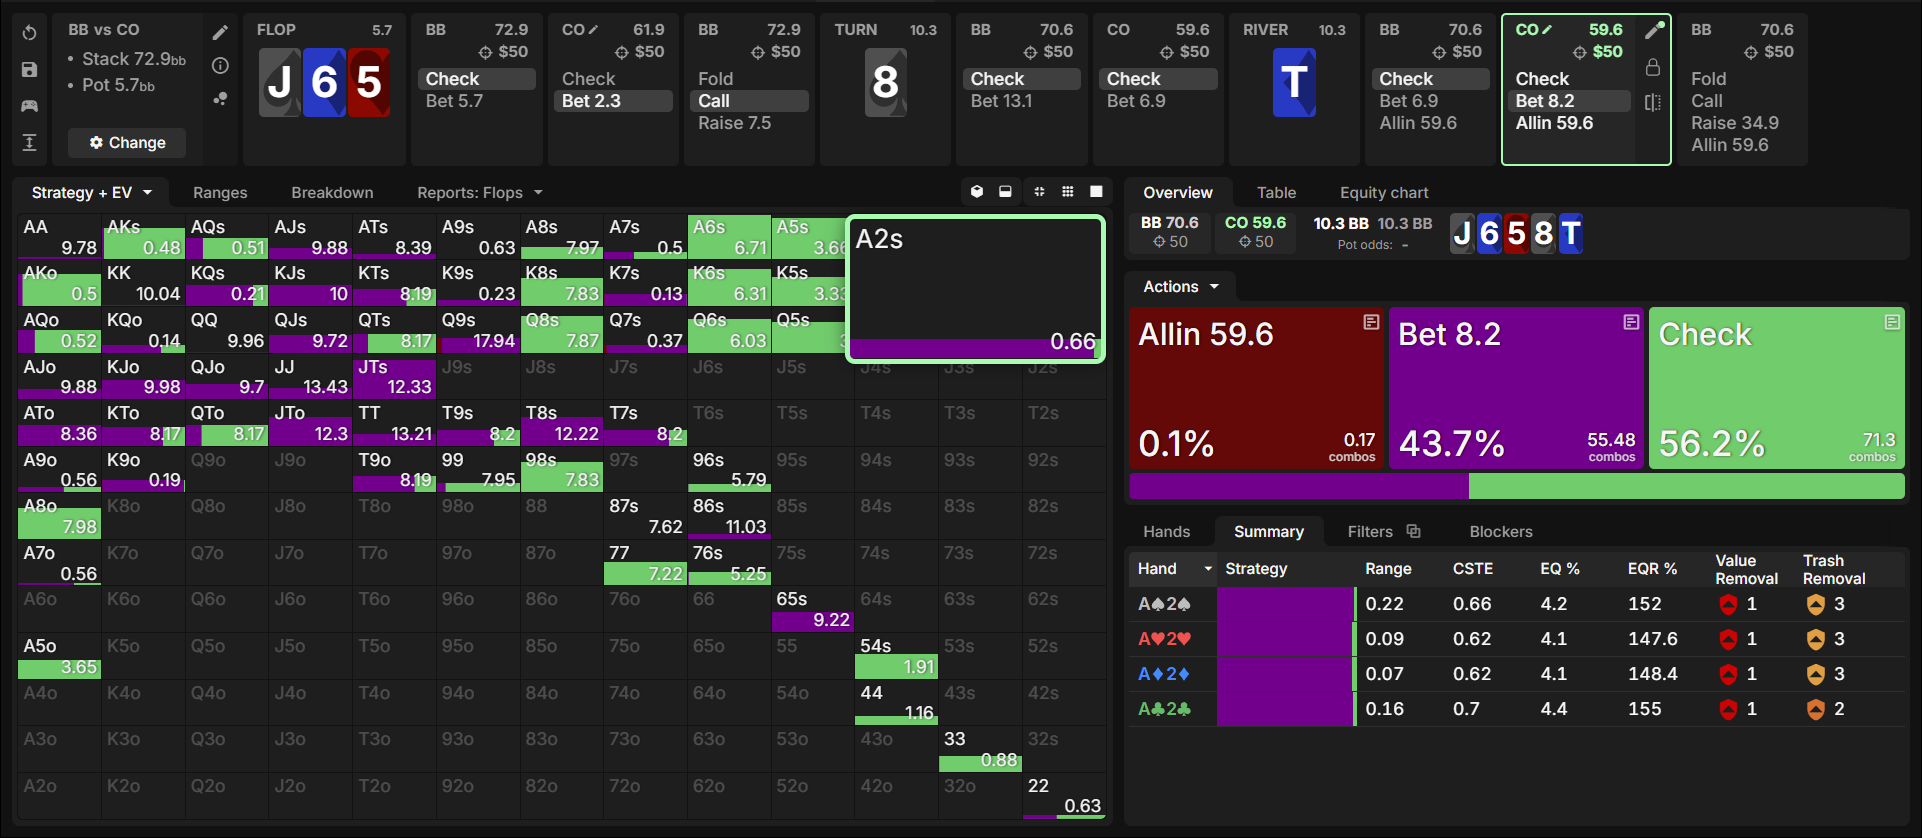1922x838 pixels.
Task: Click the details icon on the Bet 8.2 card
Action: [x=1631, y=322]
